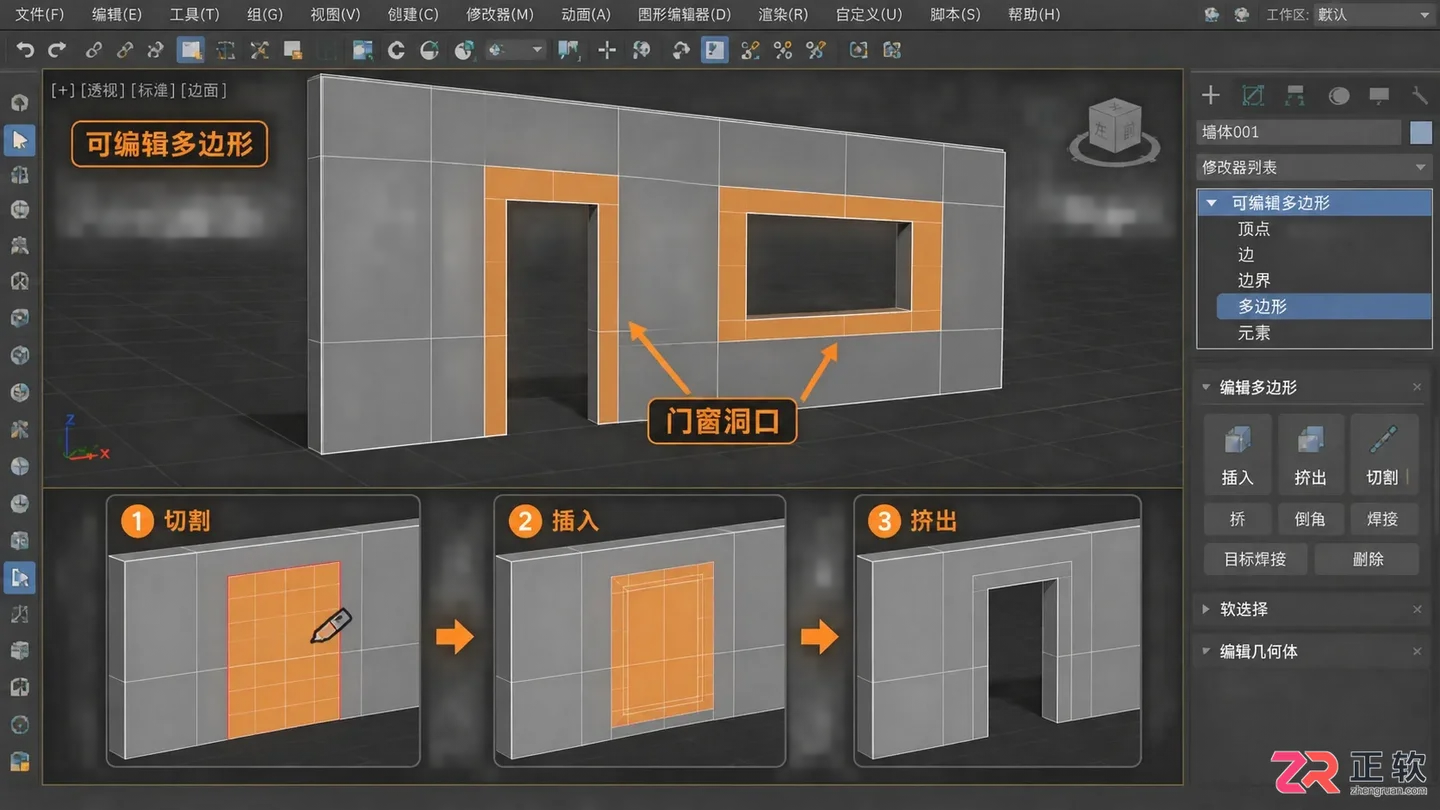Image resolution: width=1440 pixels, height=810 pixels.
Task: Open the 文件(F) menu
Action: [x=40, y=15]
